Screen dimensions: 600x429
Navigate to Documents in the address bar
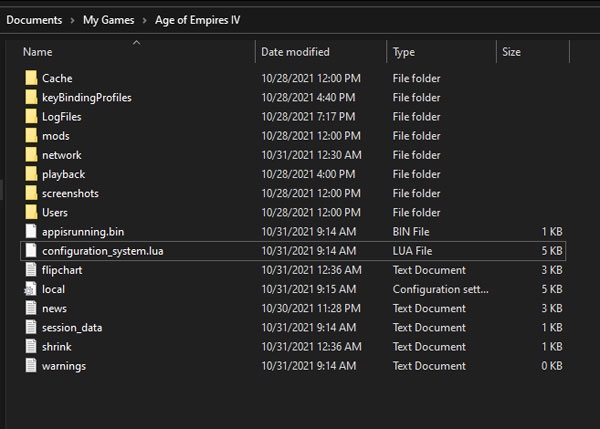(34, 20)
